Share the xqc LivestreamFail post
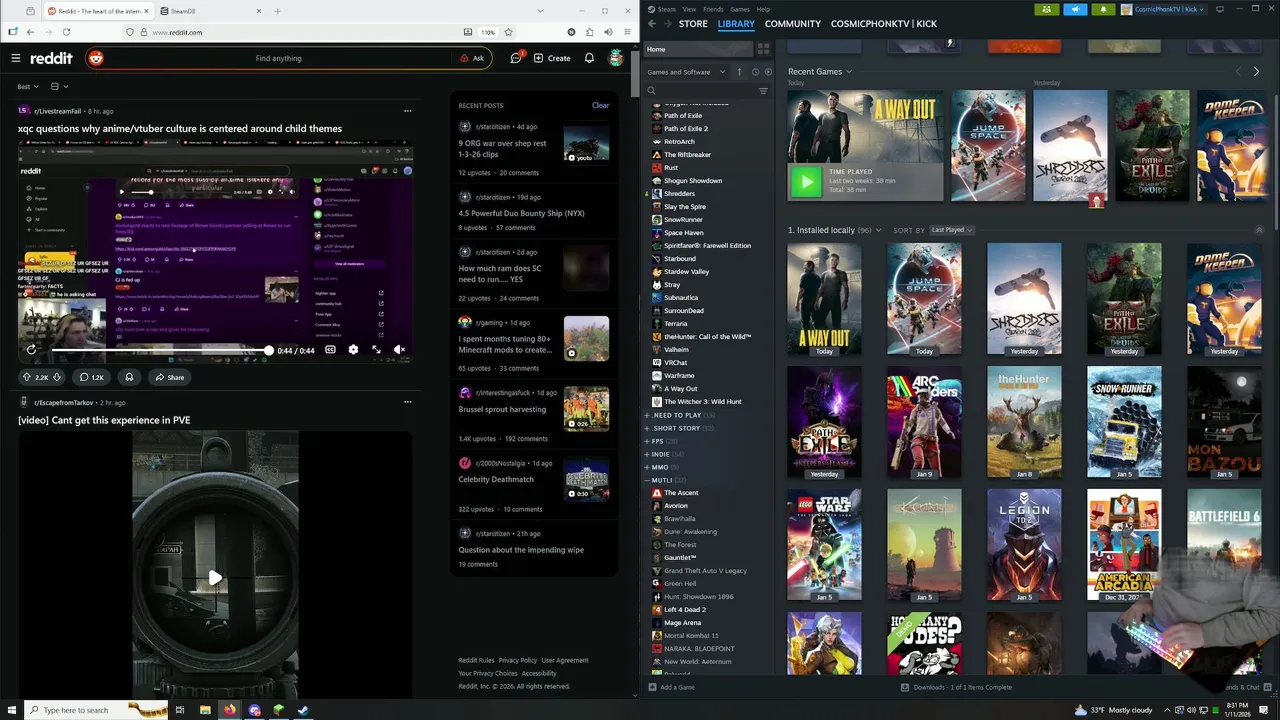 point(169,377)
